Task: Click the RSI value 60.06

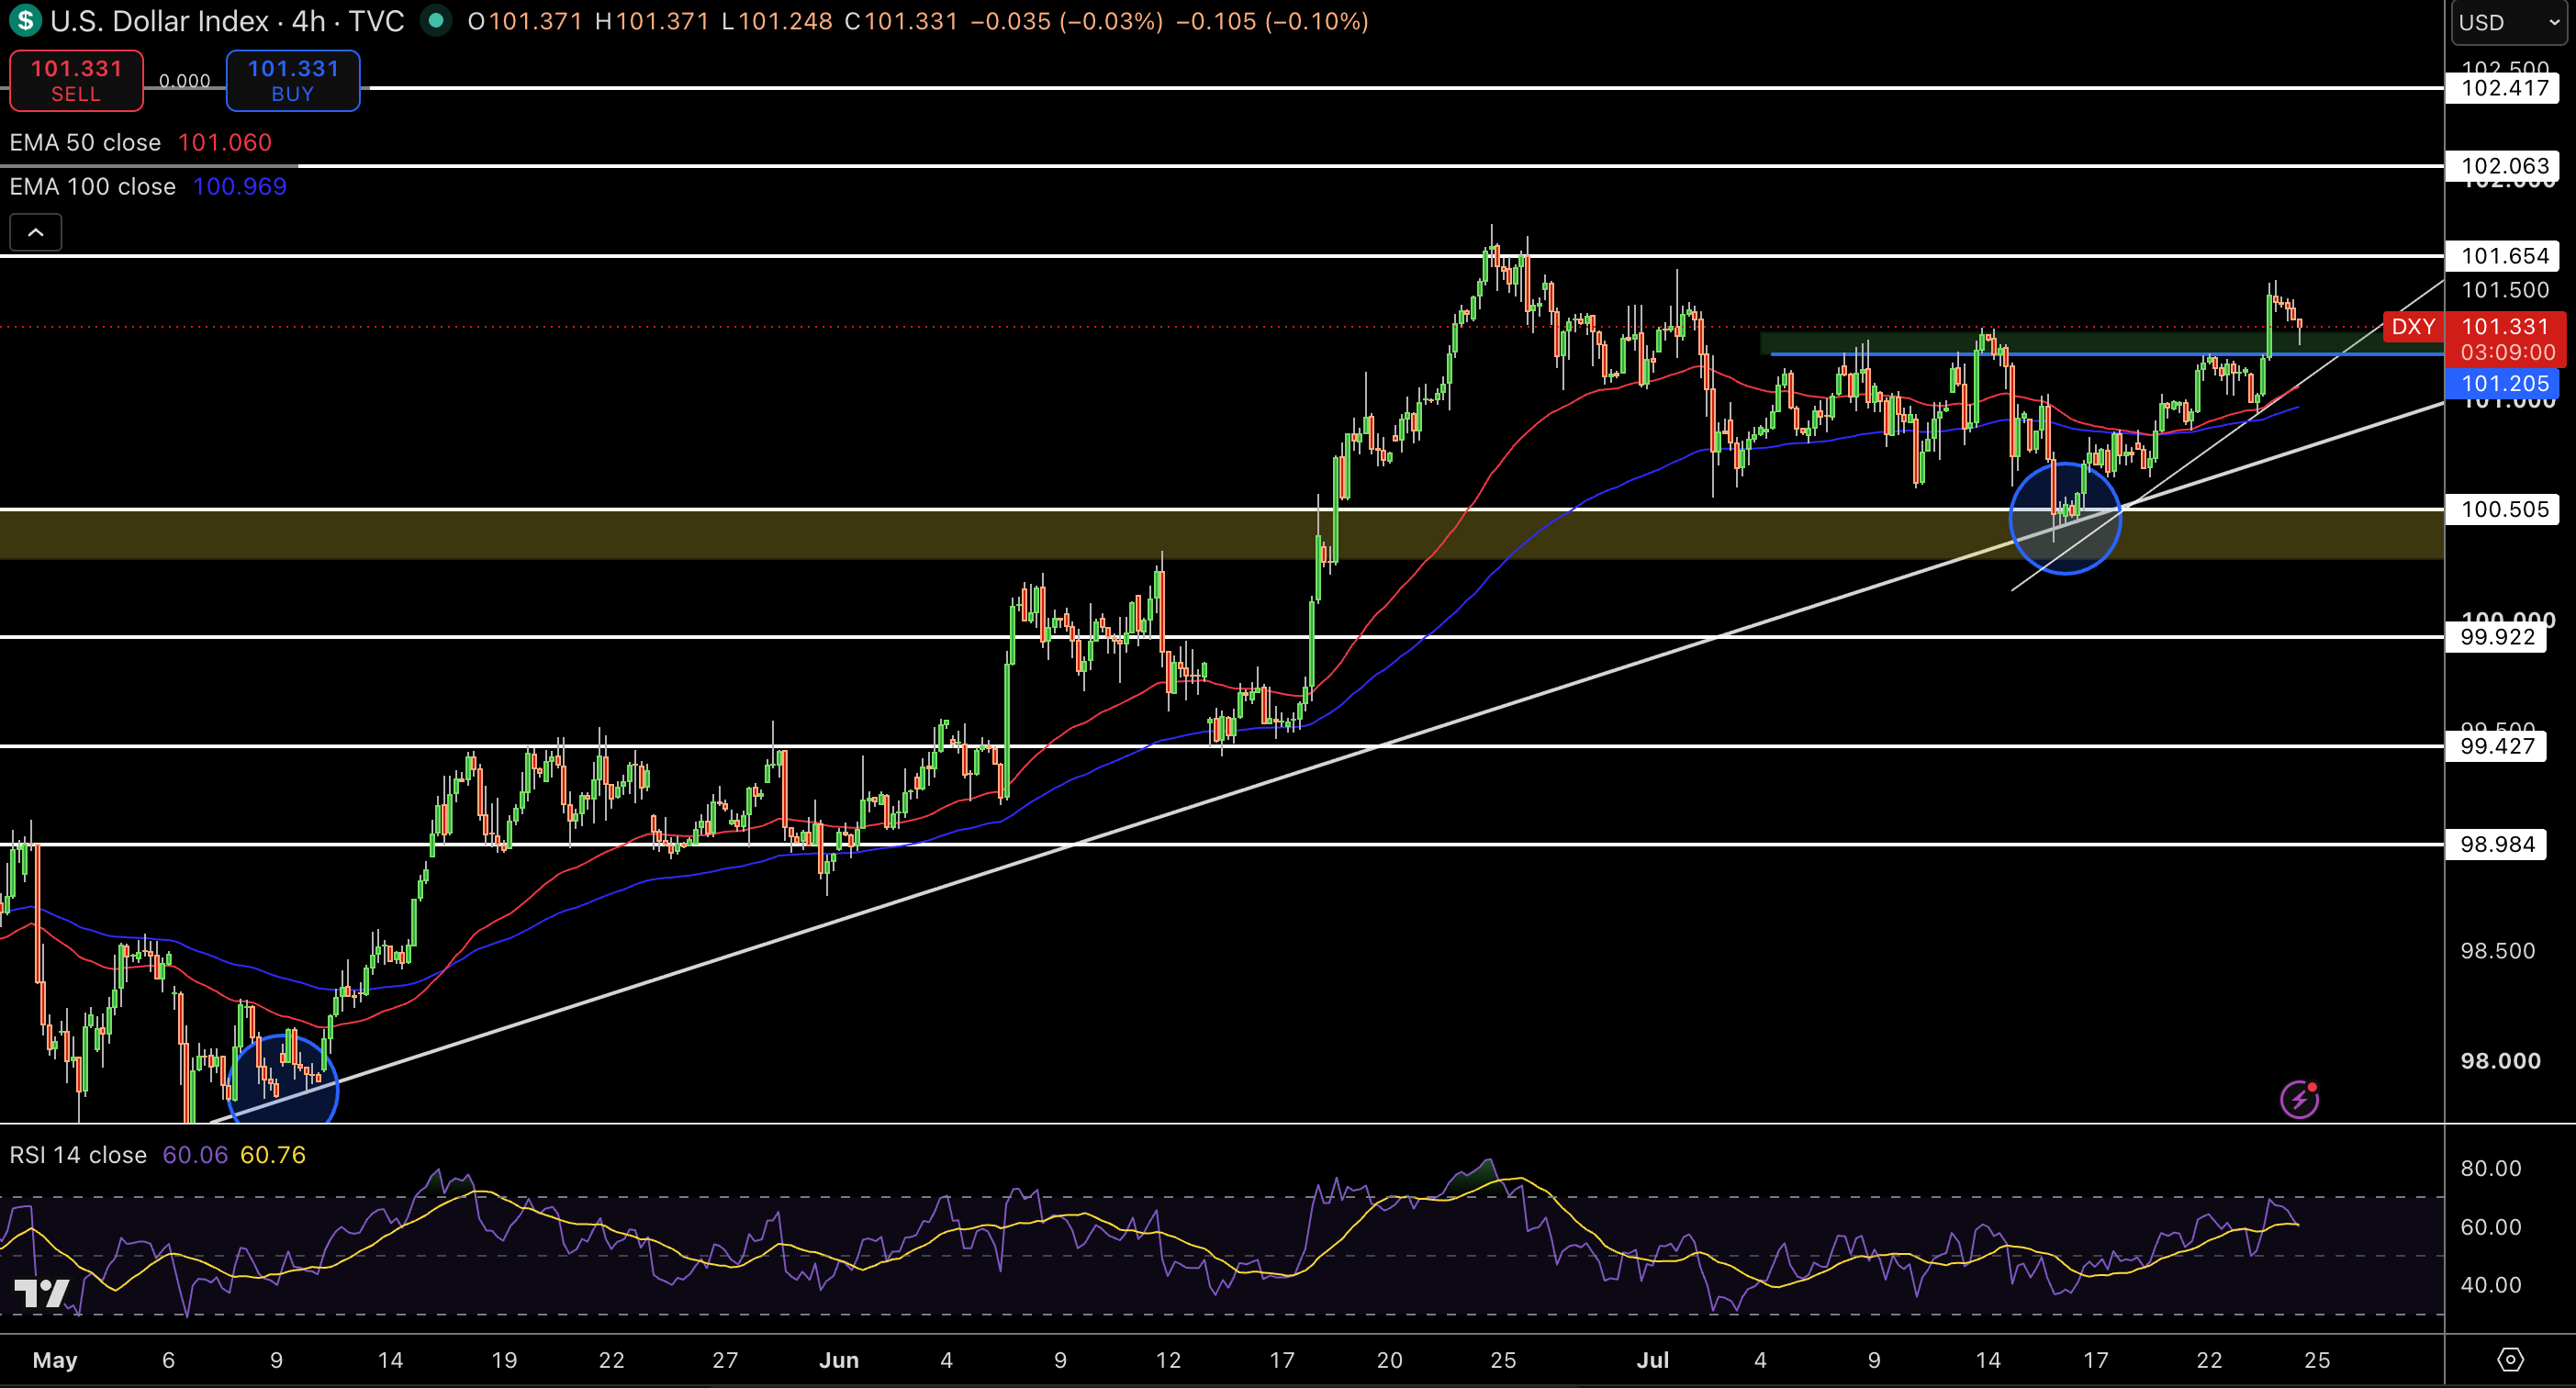Action: (x=195, y=1155)
